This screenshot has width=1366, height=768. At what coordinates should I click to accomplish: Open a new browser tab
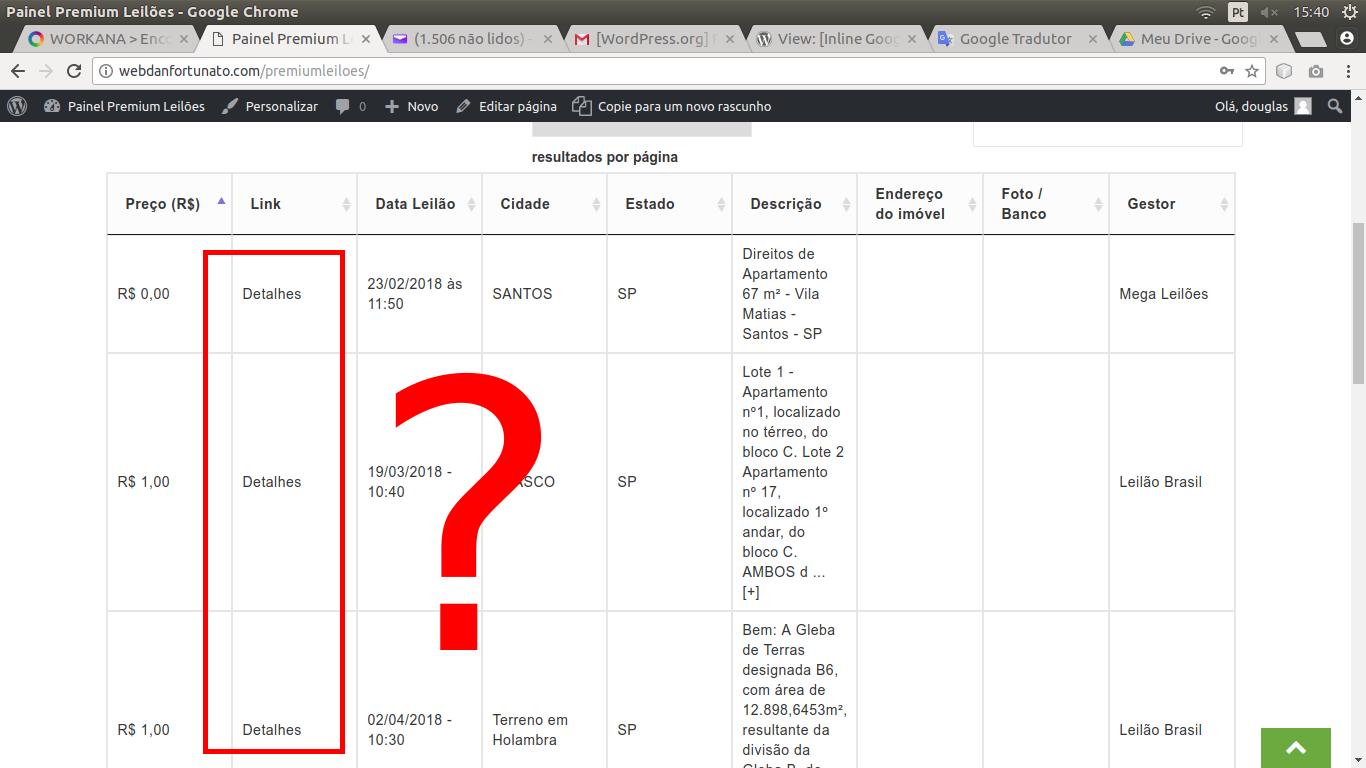click(1310, 39)
